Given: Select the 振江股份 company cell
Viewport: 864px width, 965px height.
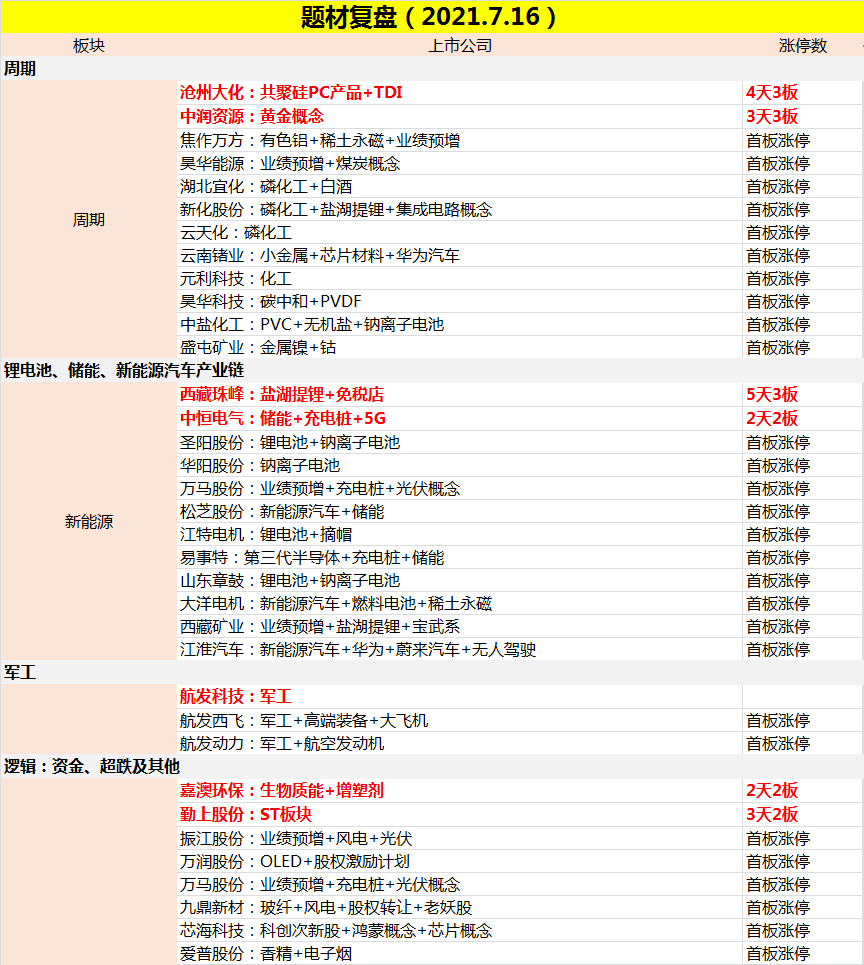Looking at the screenshot, I should [x=459, y=839].
